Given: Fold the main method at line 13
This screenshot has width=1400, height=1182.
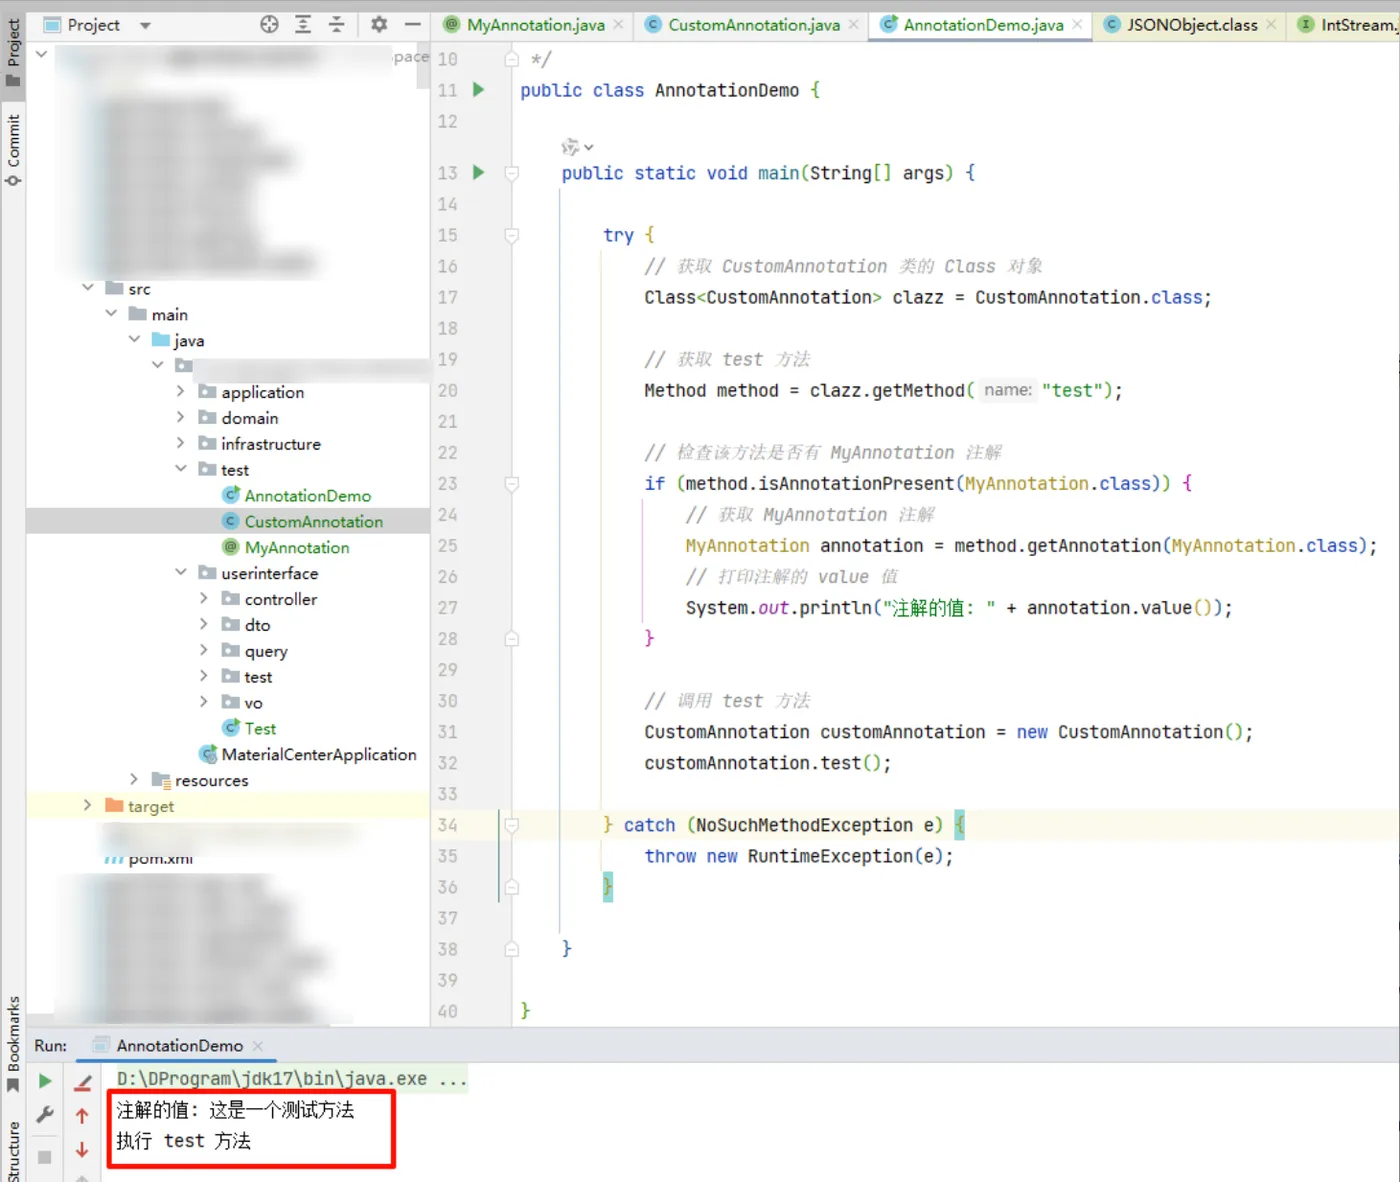Looking at the screenshot, I should [511, 173].
